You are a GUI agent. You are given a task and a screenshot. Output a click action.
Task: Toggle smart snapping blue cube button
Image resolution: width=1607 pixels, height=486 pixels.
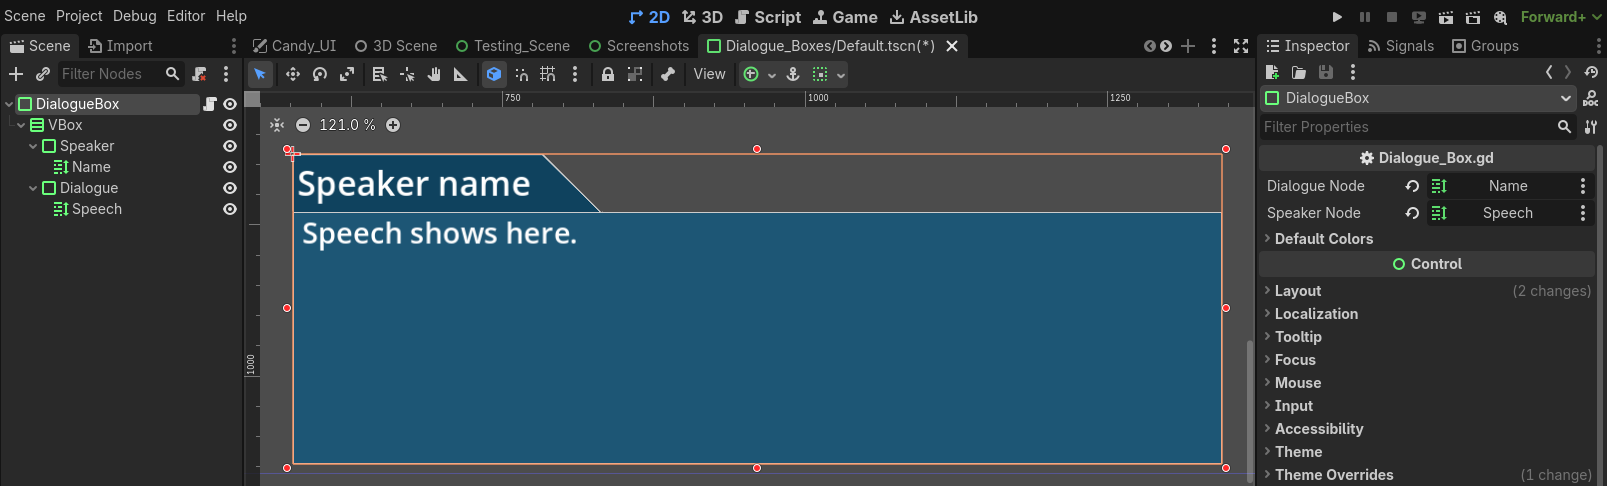pyautogui.click(x=494, y=74)
